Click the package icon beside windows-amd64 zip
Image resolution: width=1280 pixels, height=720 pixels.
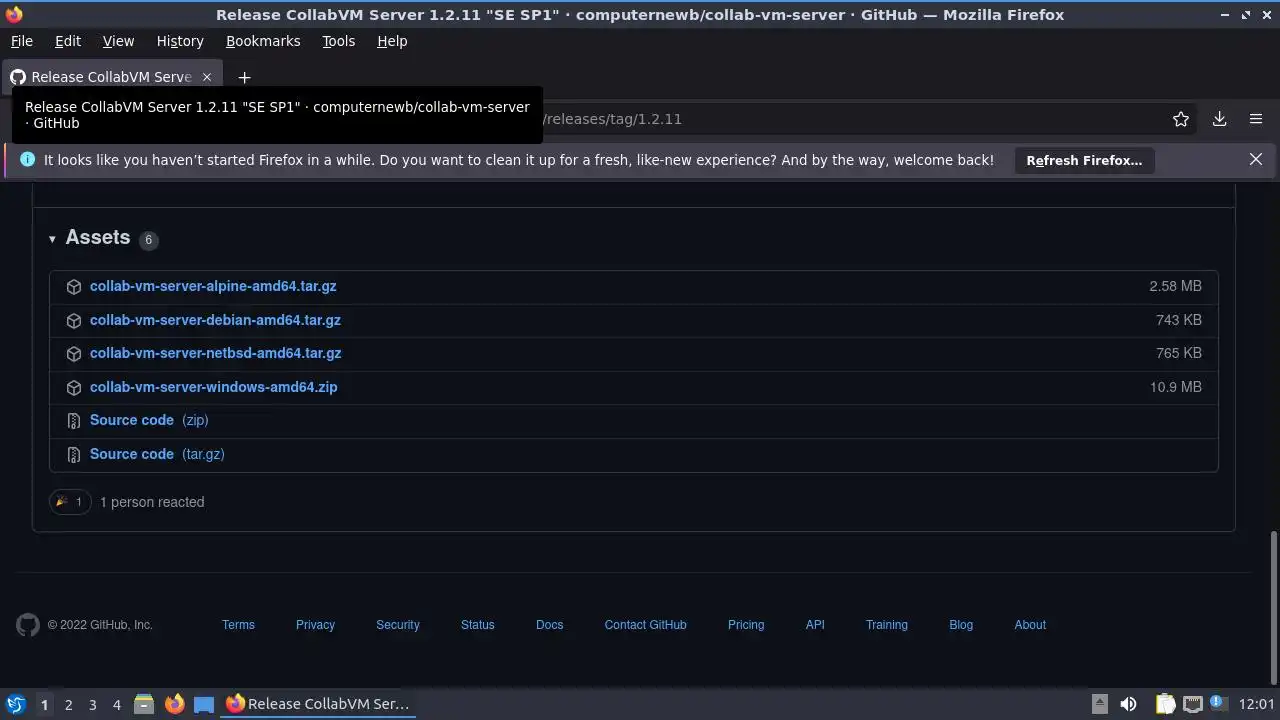point(74,388)
